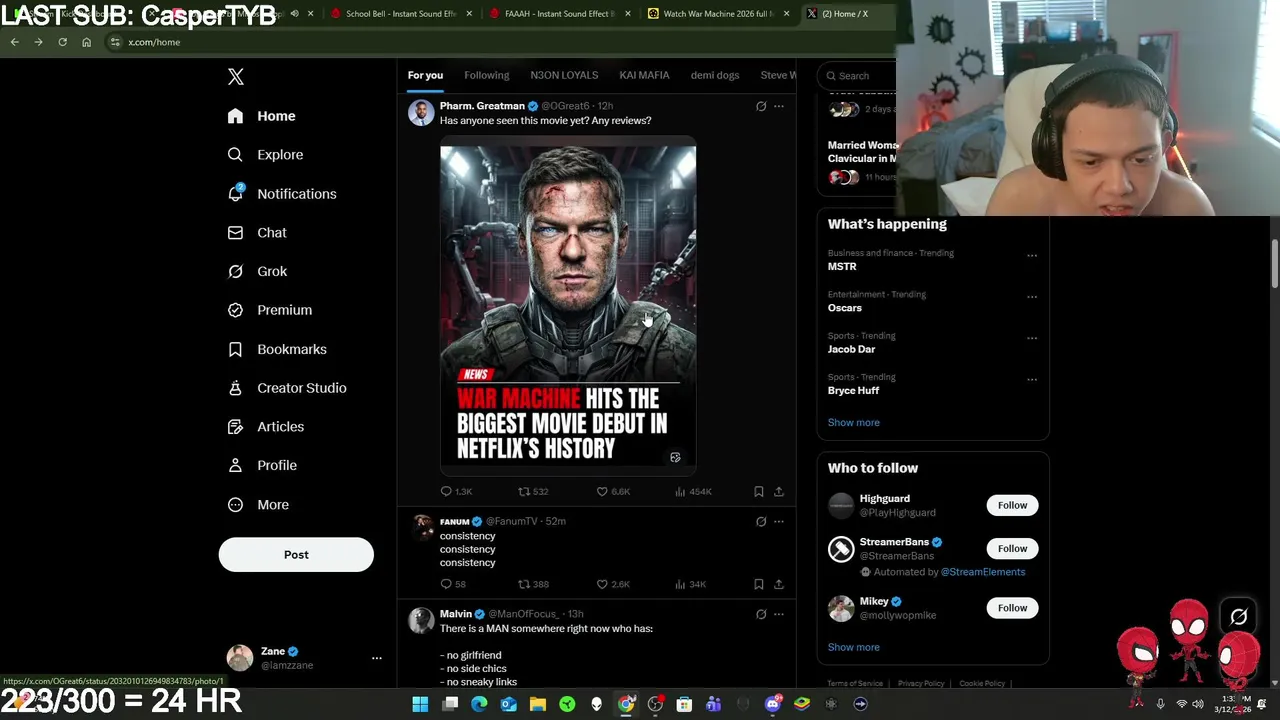The image size is (1280, 720).
Task: Repost Pharm. Greatman's post
Action: point(533,492)
